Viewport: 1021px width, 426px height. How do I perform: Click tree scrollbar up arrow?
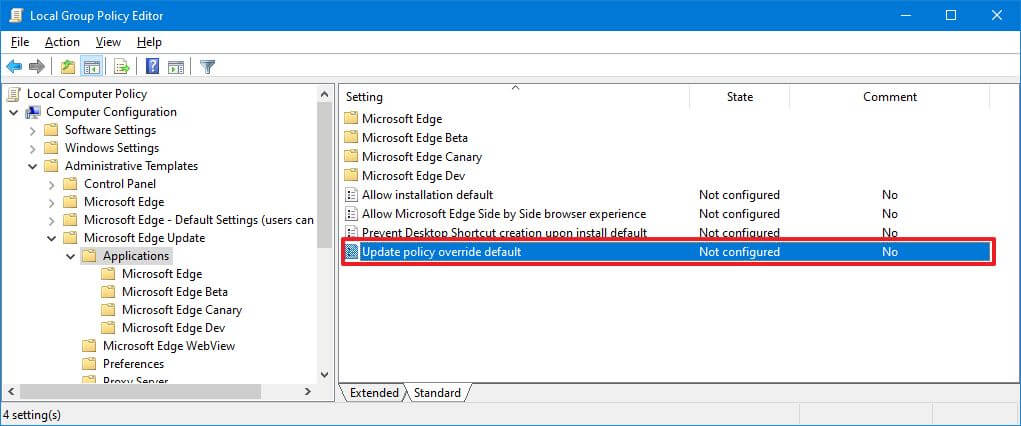pyautogui.click(x=325, y=94)
